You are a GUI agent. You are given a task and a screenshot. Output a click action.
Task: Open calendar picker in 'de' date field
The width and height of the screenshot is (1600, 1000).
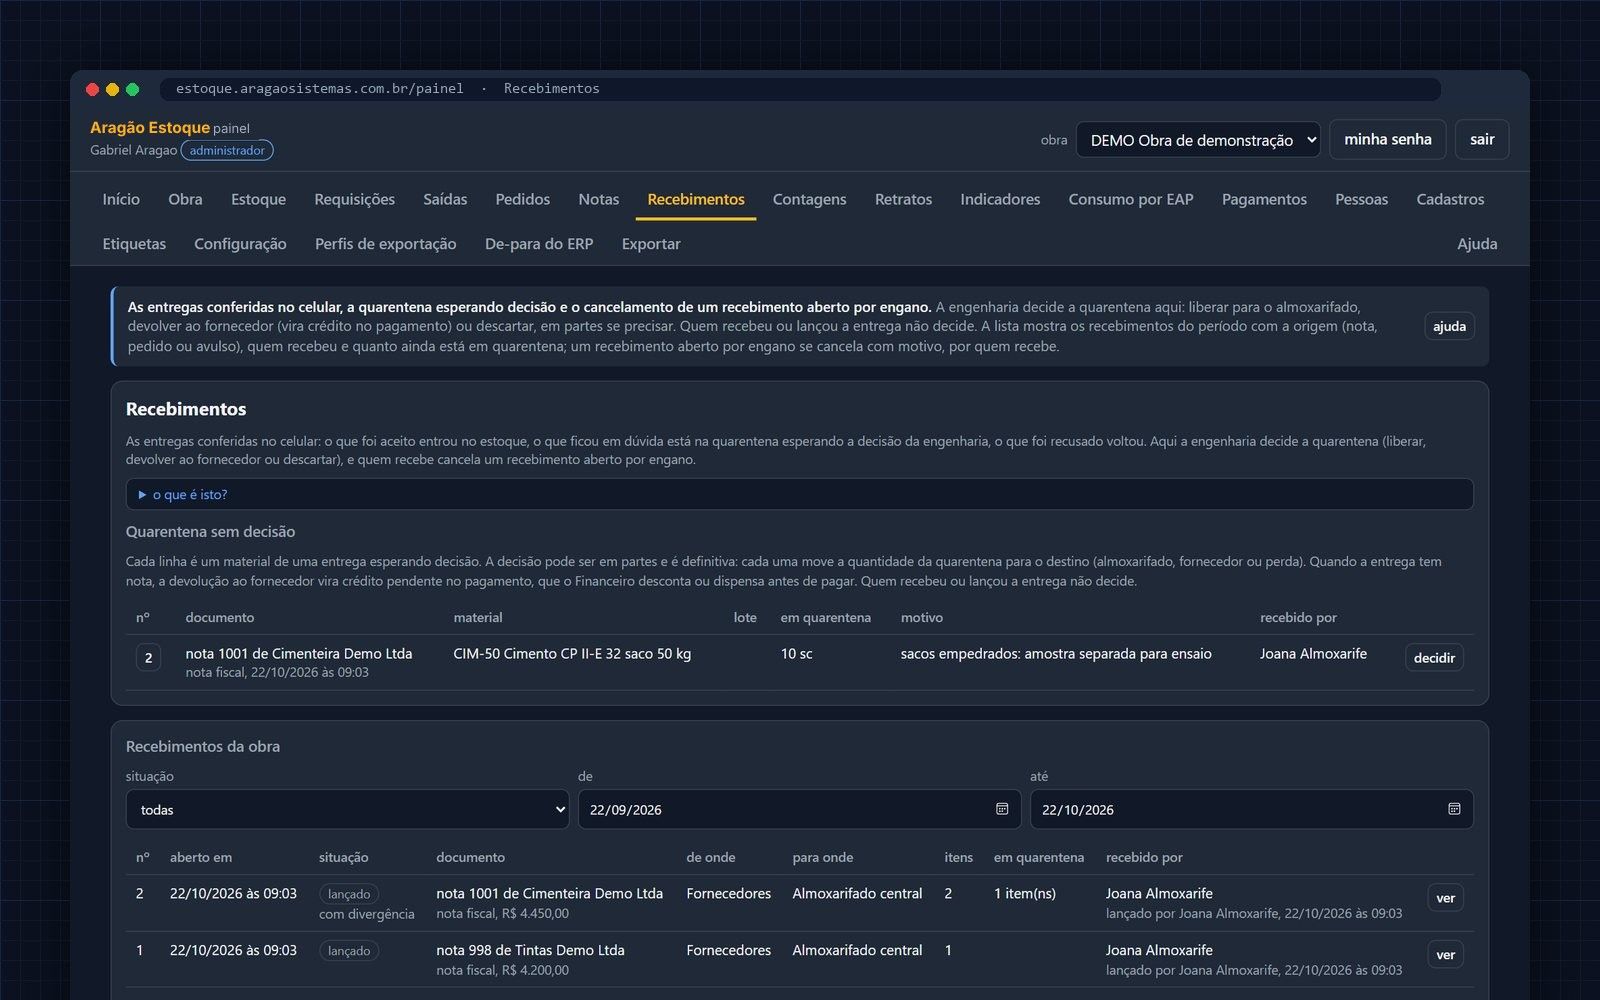click(x=1002, y=809)
